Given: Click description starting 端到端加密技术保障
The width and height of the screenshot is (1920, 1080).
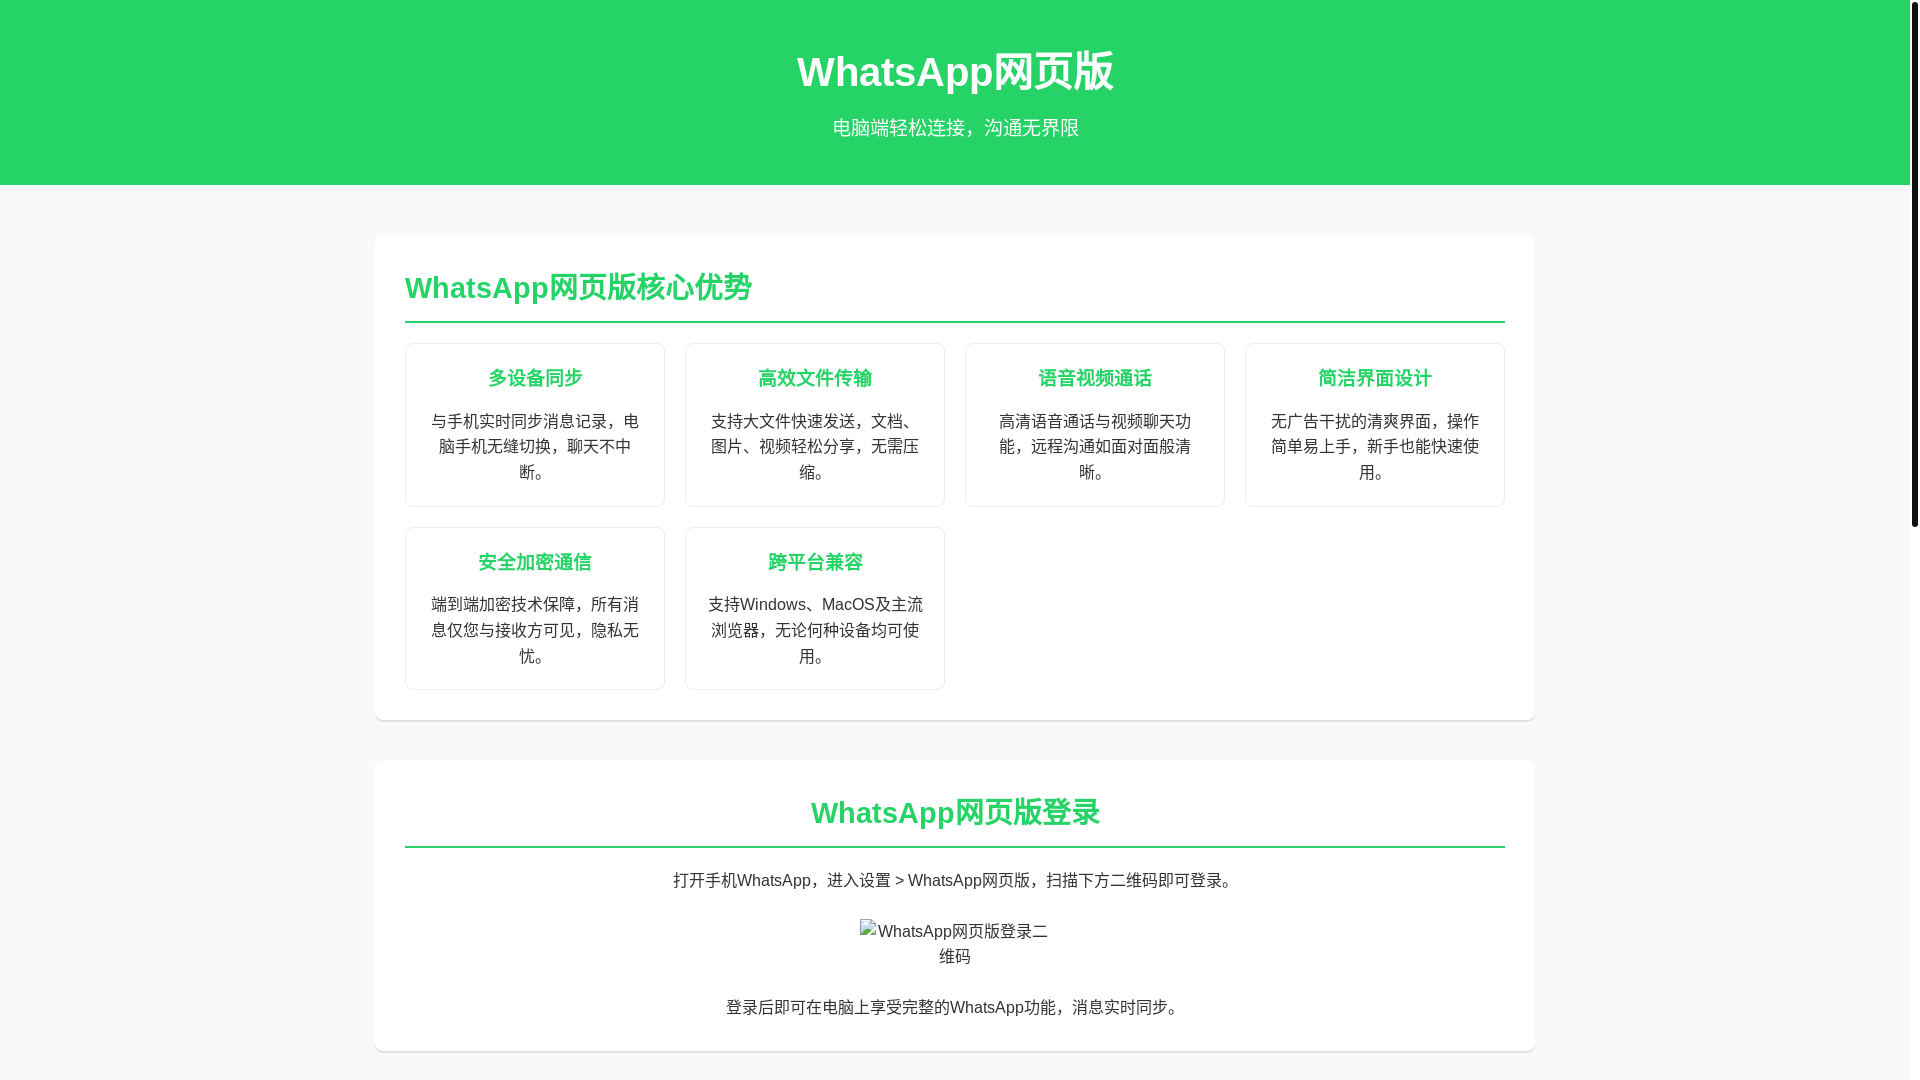Looking at the screenshot, I should (x=535, y=630).
